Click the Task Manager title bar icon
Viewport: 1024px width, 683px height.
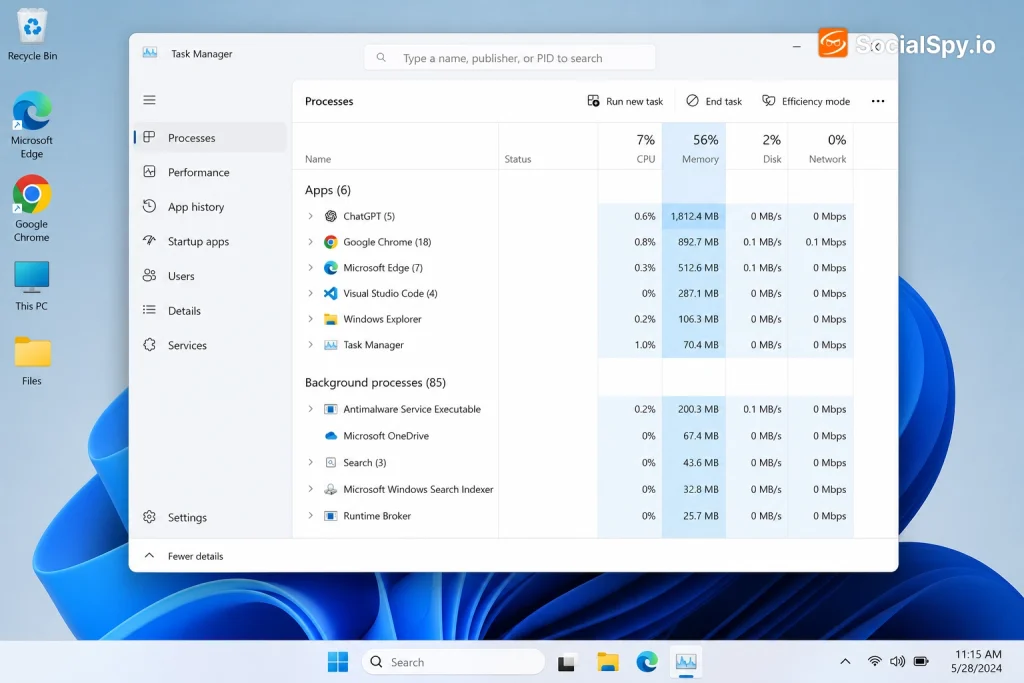point(150,53)
